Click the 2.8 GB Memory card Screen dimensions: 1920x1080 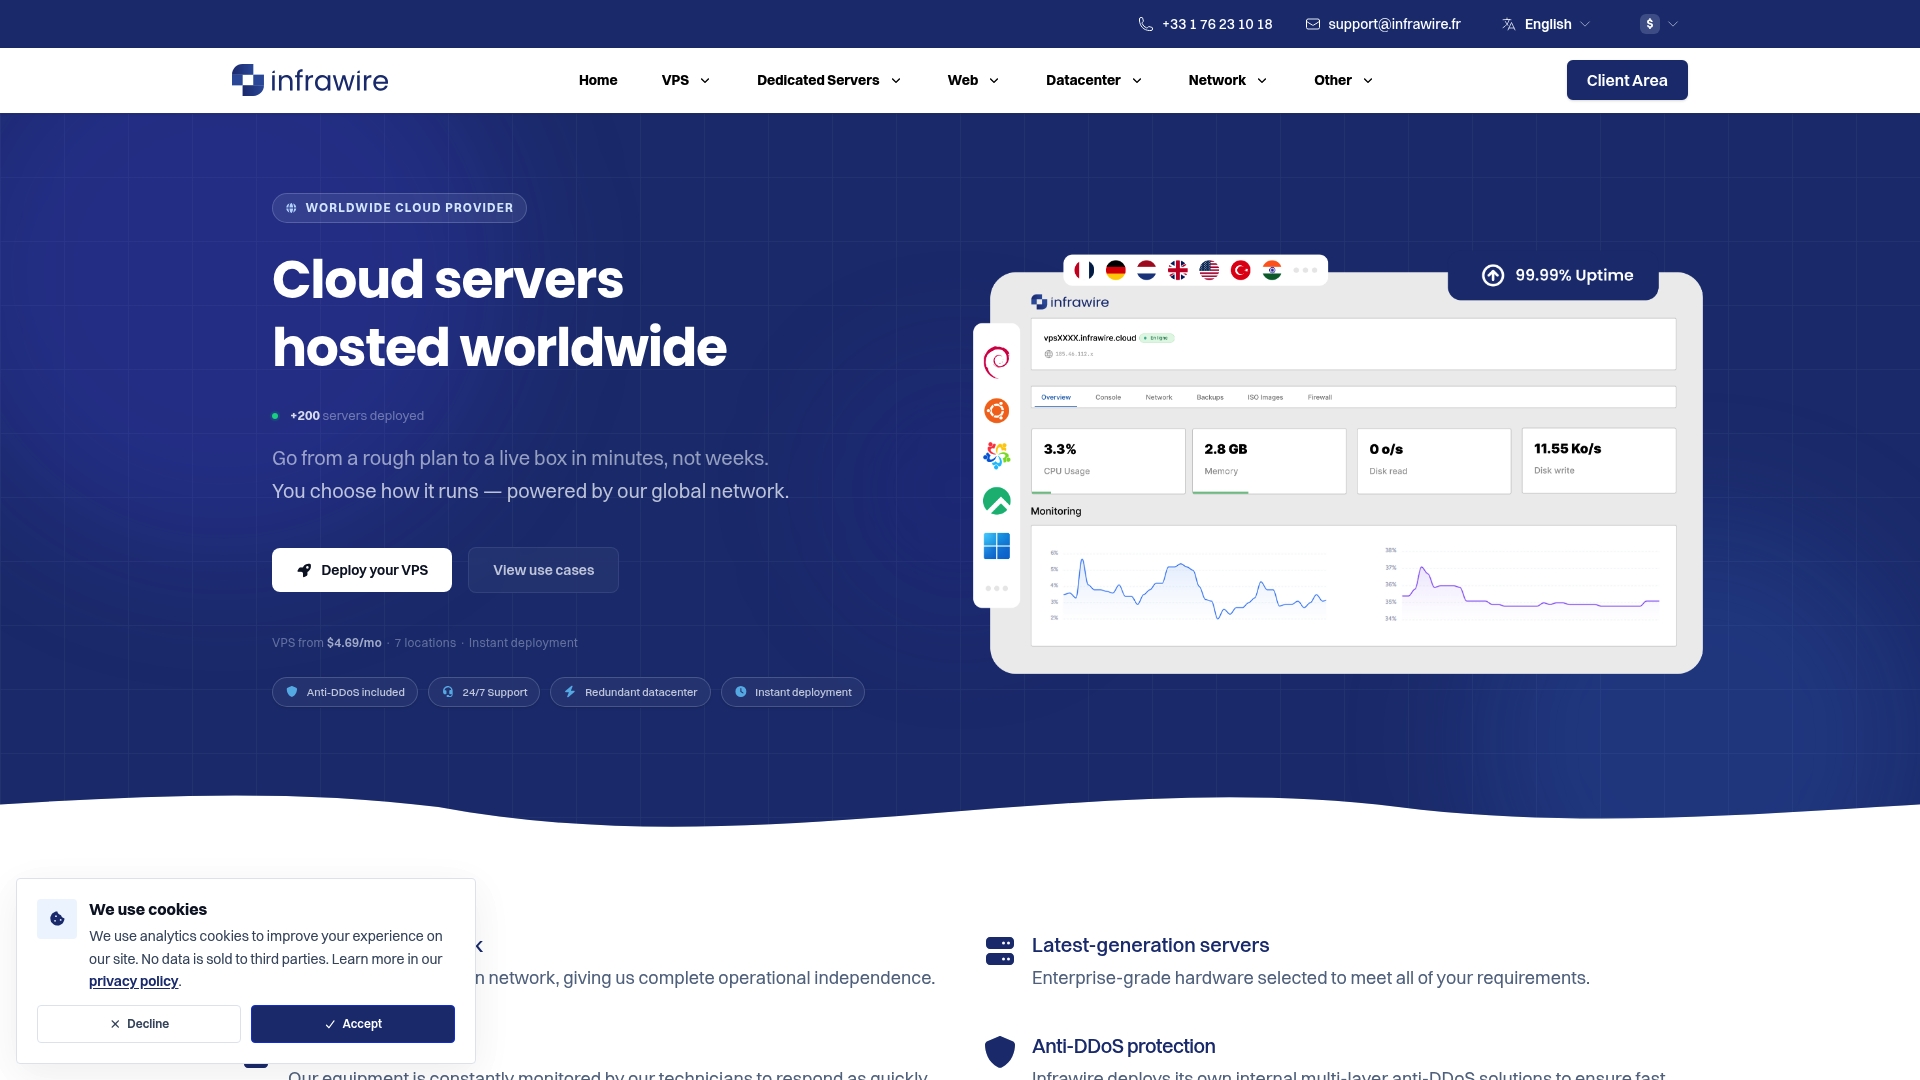pyautogui.click(x=1269, y=461)
